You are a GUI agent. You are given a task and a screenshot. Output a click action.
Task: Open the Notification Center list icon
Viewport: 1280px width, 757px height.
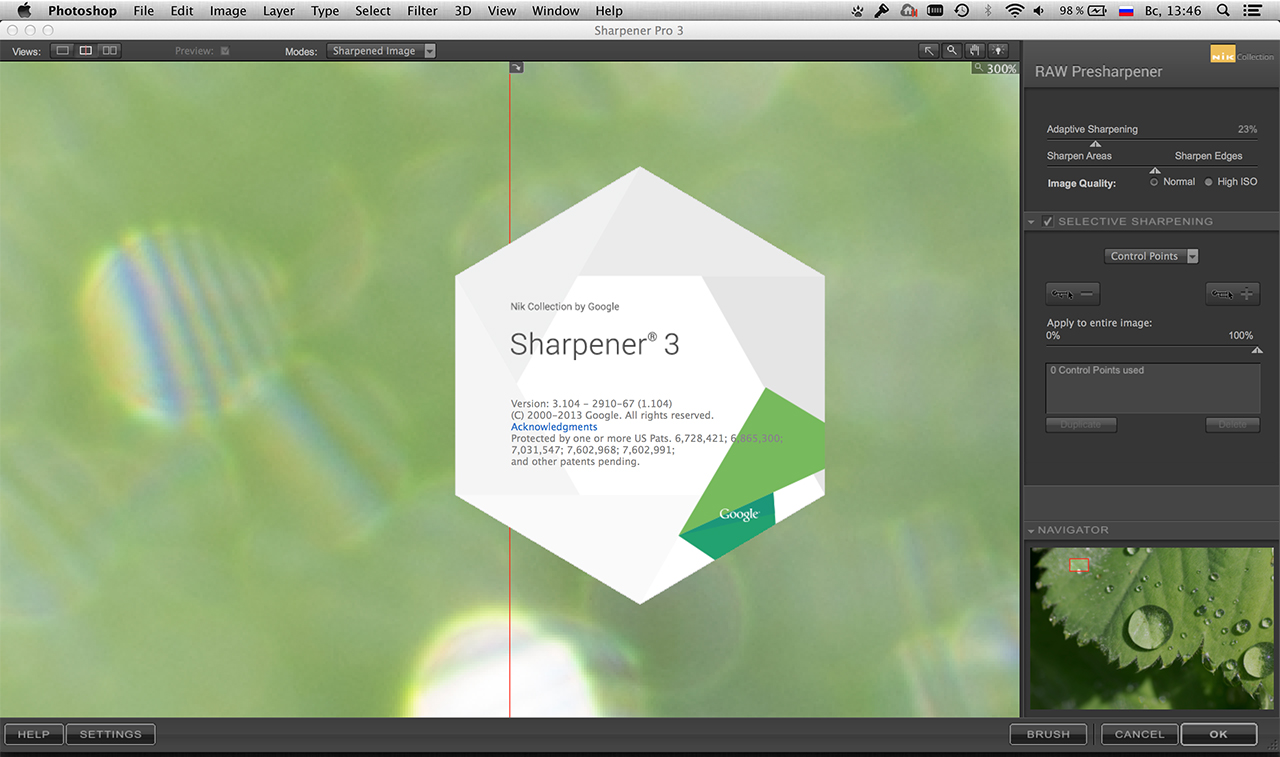1254,11
